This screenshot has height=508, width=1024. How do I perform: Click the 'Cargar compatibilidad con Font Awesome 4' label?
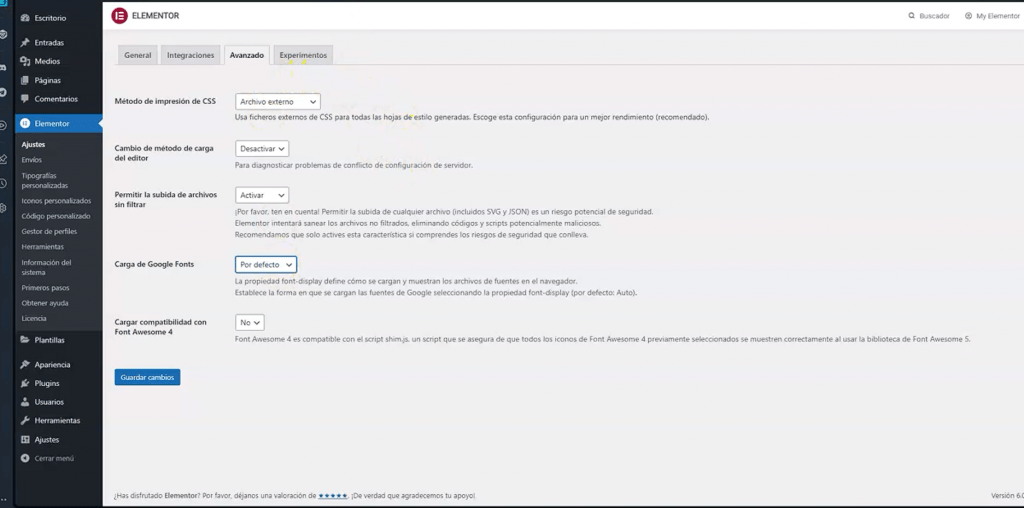click(x=161, y=327)
